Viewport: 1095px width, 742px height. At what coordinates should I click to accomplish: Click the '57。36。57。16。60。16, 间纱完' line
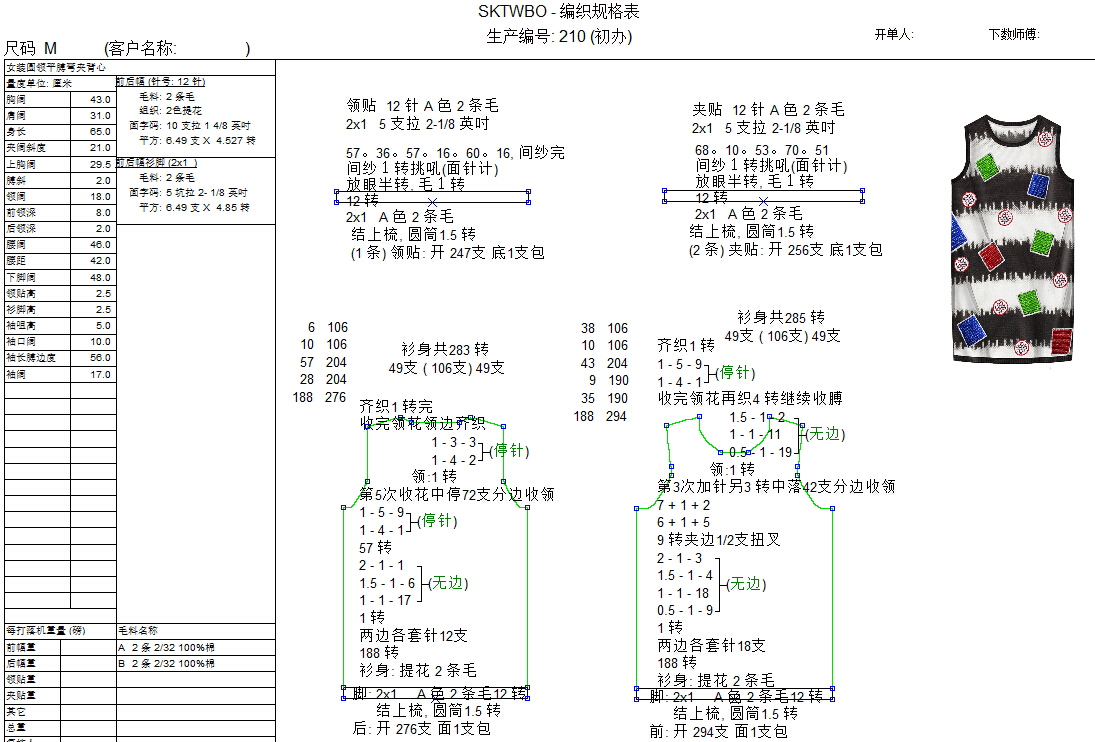pyautogui.click(x=455, y=152)
